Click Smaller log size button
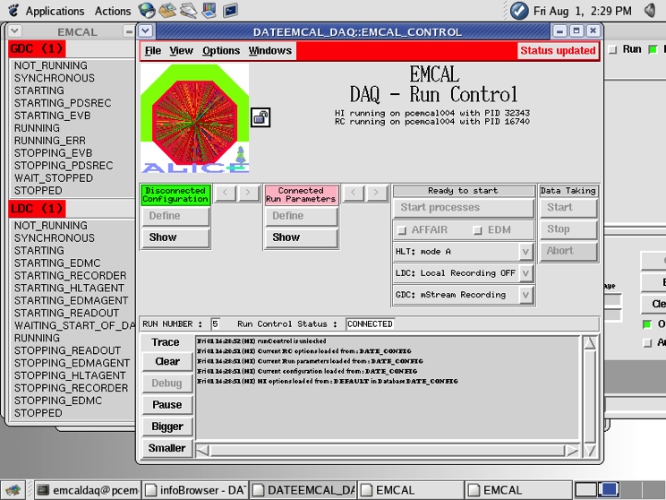Viewport: 666px width, 500px height. [167, 448]
